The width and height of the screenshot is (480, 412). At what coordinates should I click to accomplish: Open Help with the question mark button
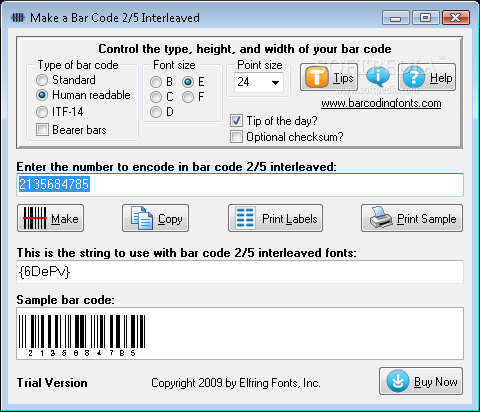(x=427, y=77)
